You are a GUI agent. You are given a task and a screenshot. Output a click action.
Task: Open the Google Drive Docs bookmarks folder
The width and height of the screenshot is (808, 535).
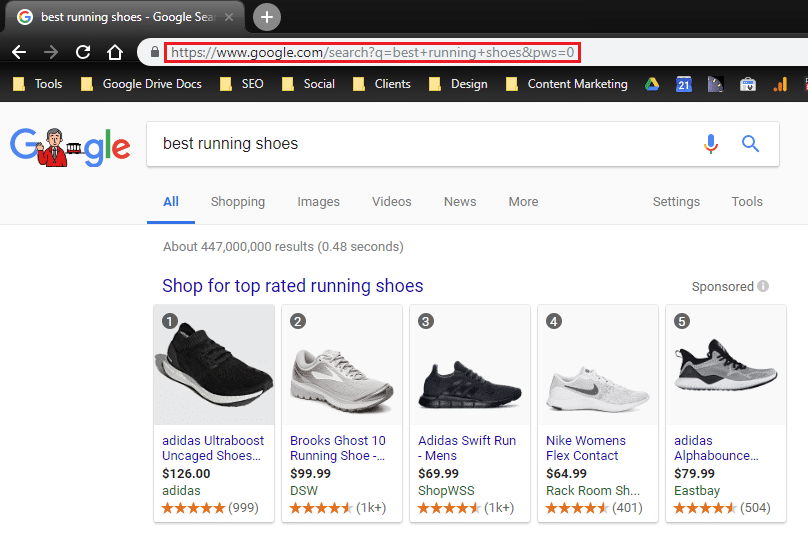pos(141,84)
